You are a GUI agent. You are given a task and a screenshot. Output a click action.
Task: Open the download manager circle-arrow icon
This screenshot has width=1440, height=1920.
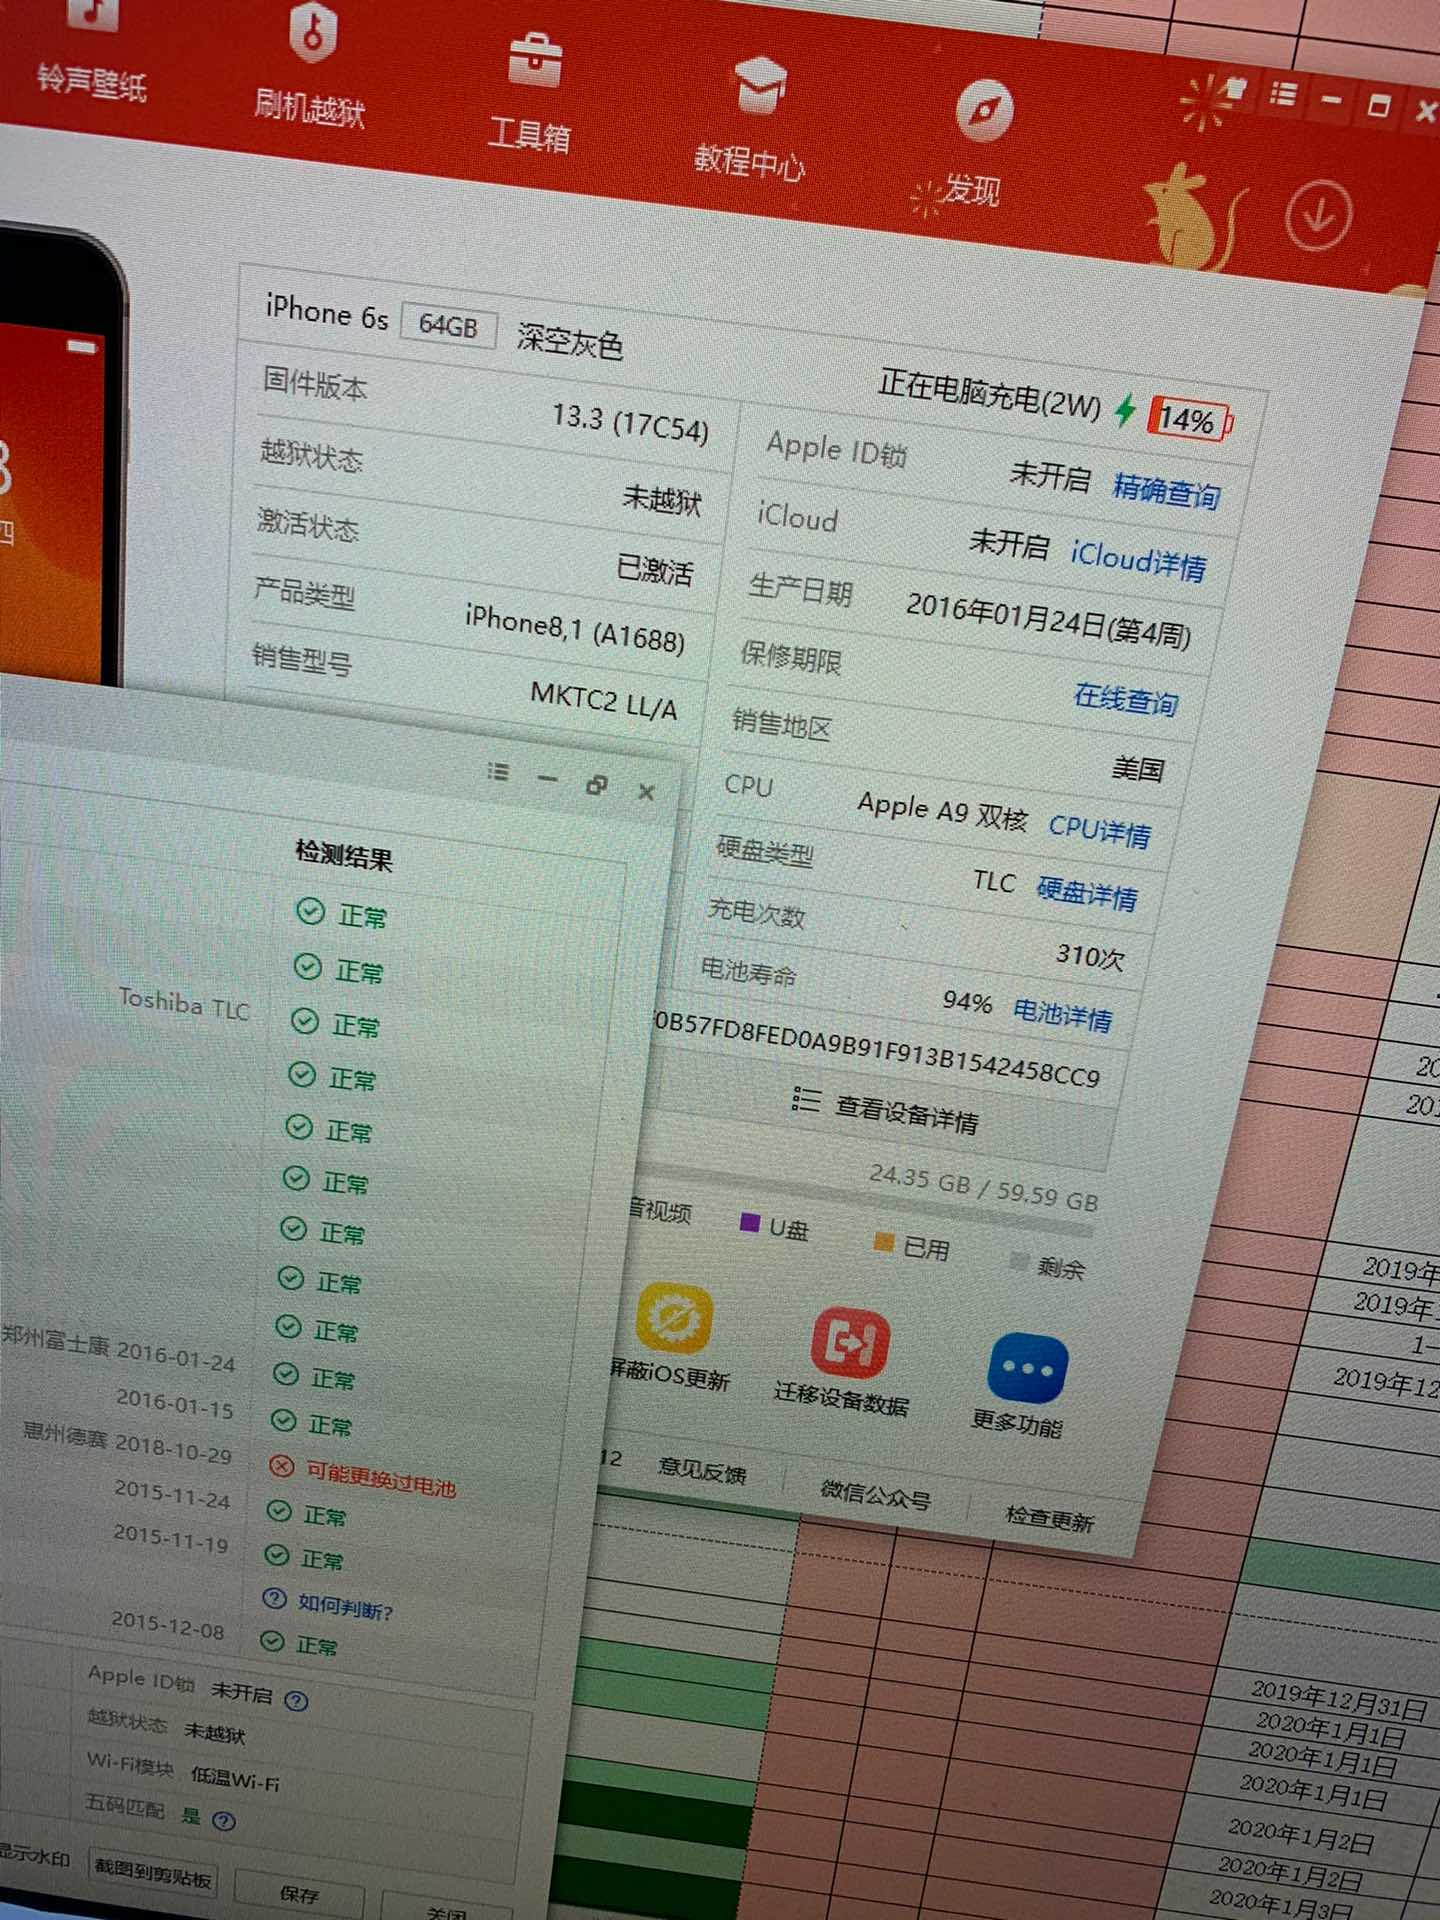pyautogui.click(x=1318, y=214)
